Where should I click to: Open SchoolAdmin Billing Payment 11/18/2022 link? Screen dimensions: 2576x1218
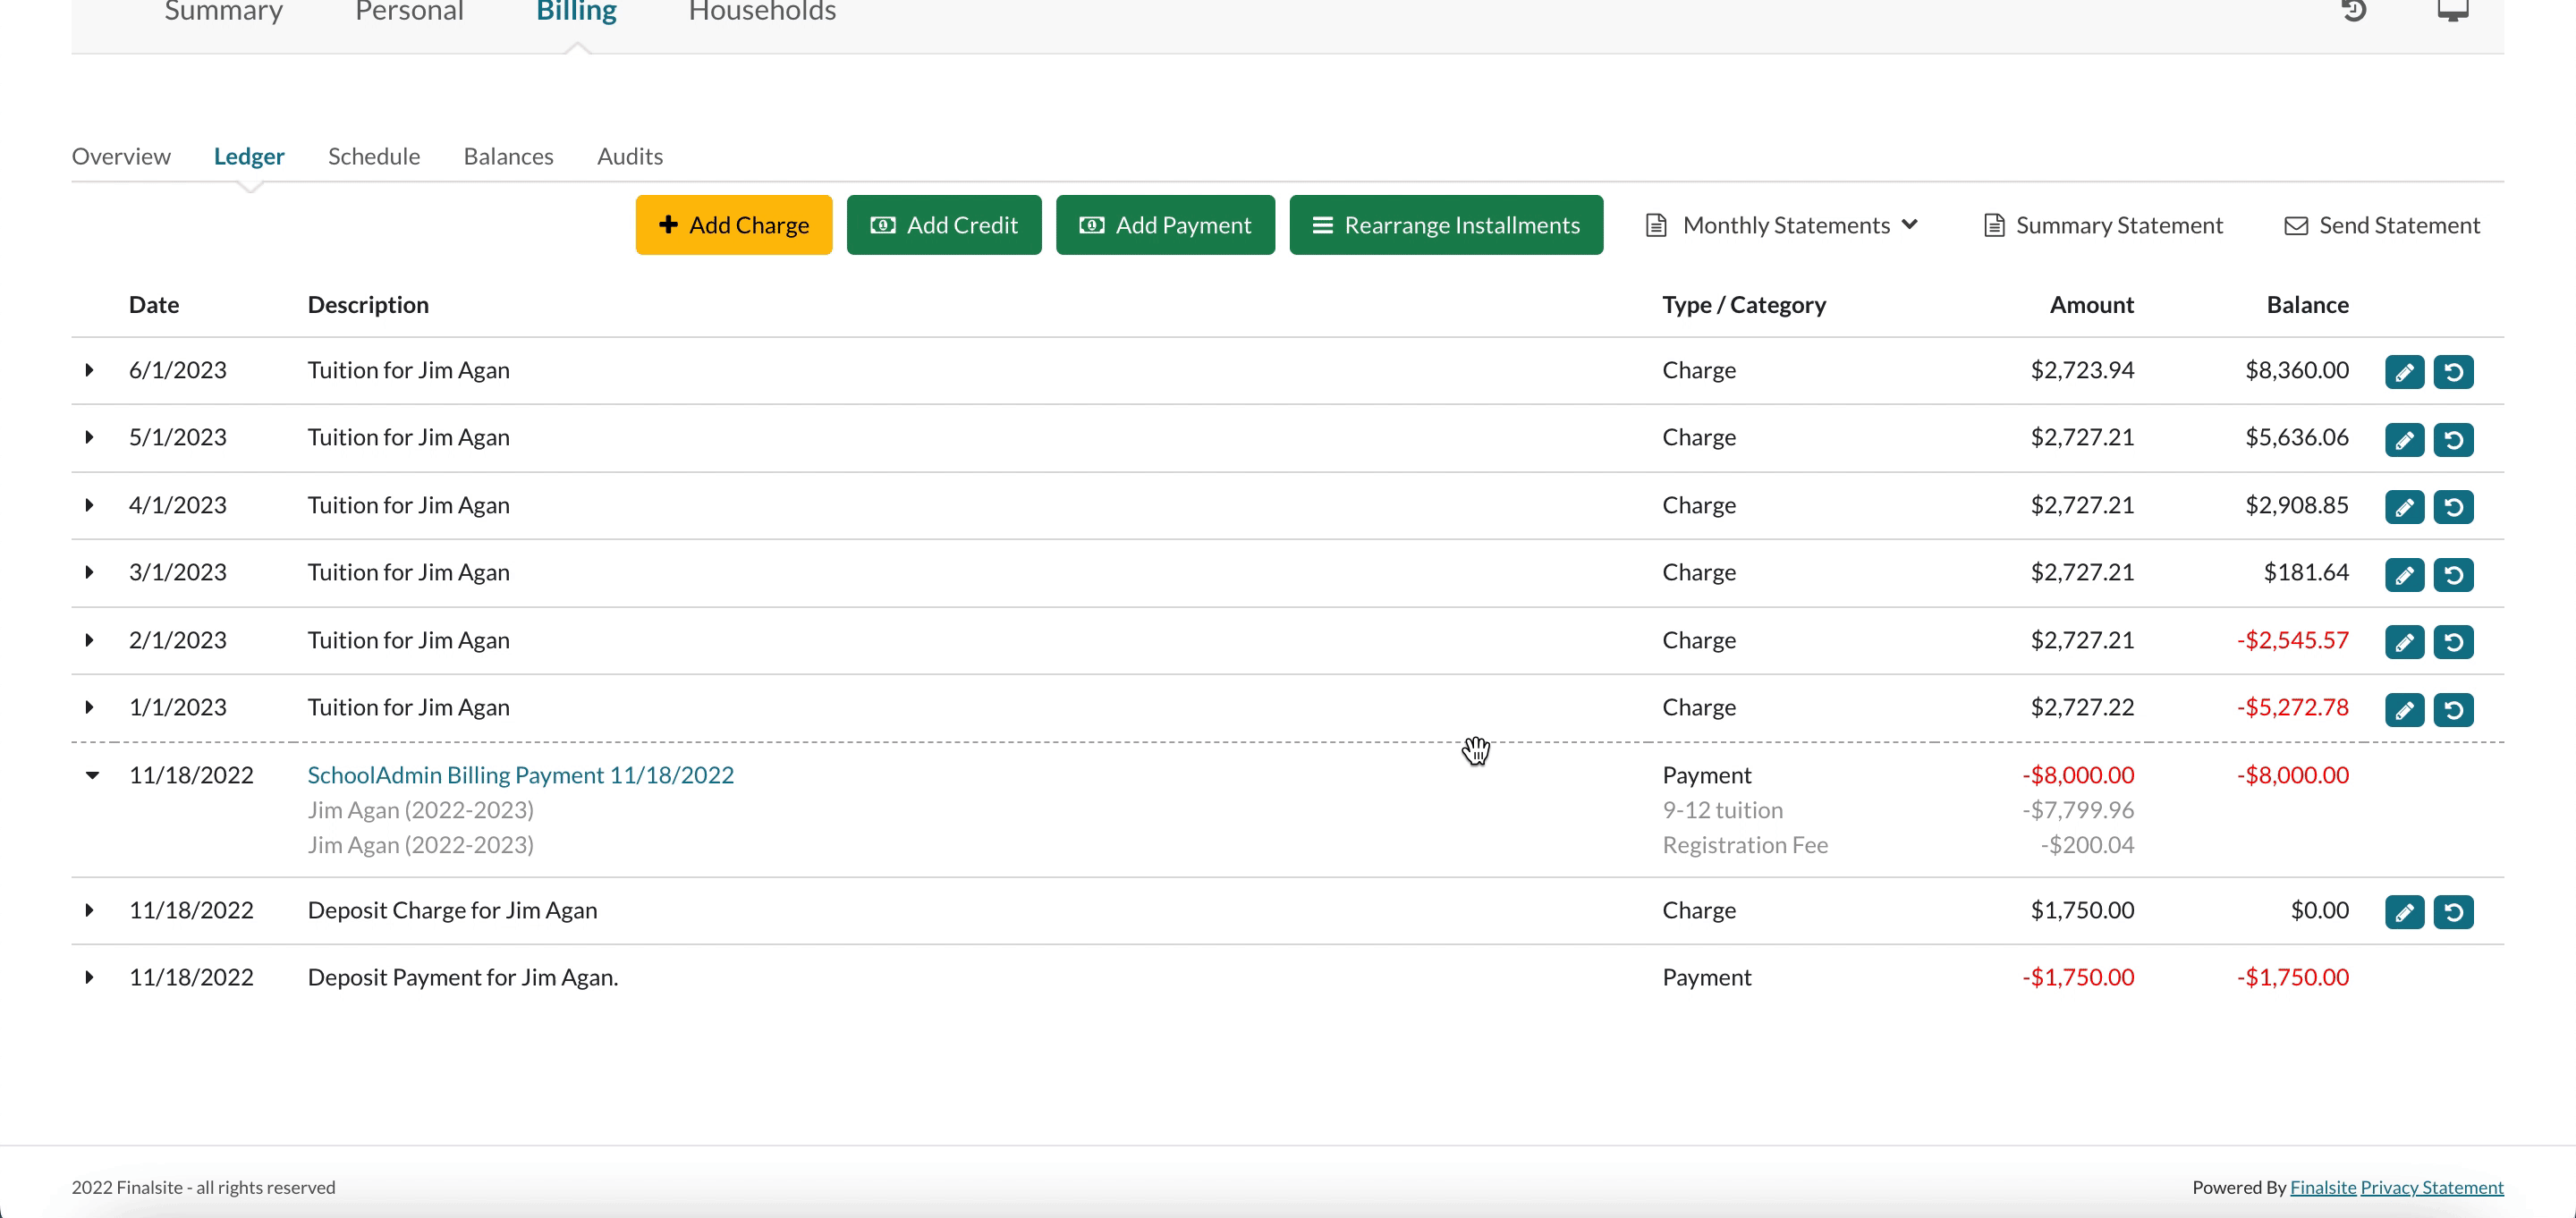pos(520,775)
